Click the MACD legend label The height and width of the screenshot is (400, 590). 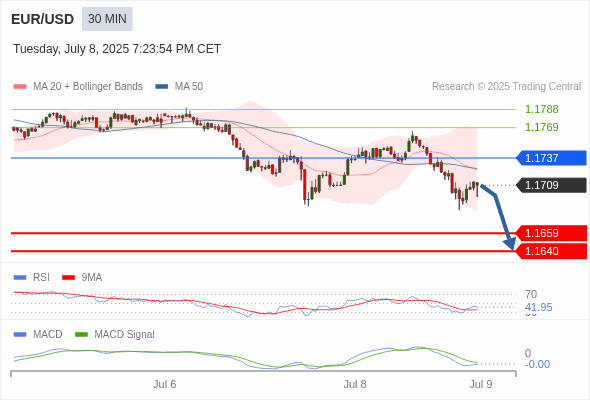48,335
